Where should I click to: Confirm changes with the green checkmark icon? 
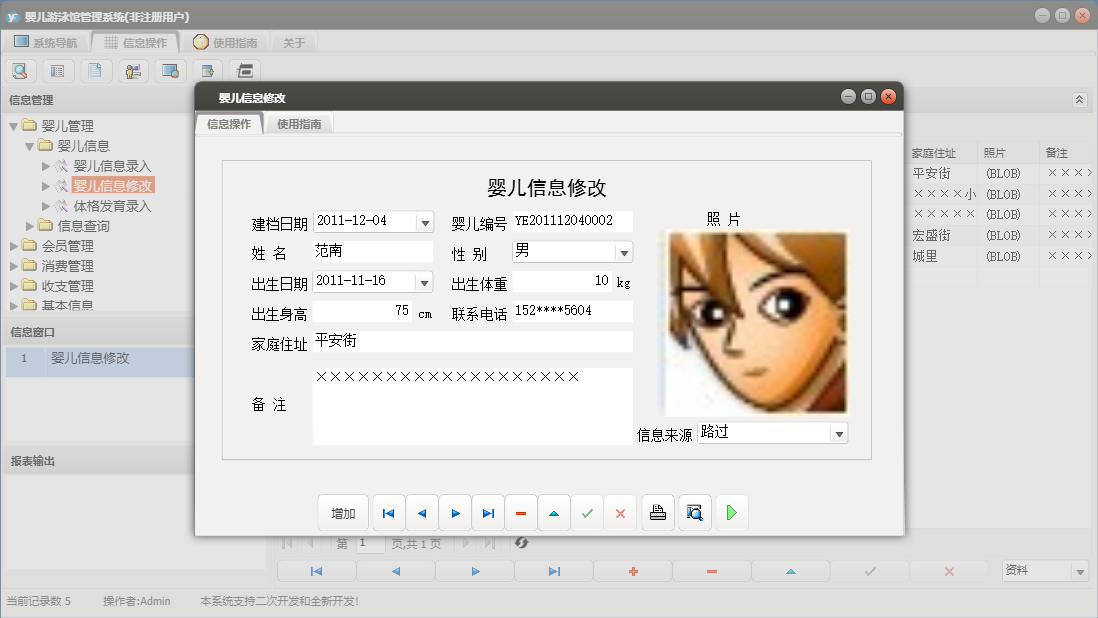point(588,512)
